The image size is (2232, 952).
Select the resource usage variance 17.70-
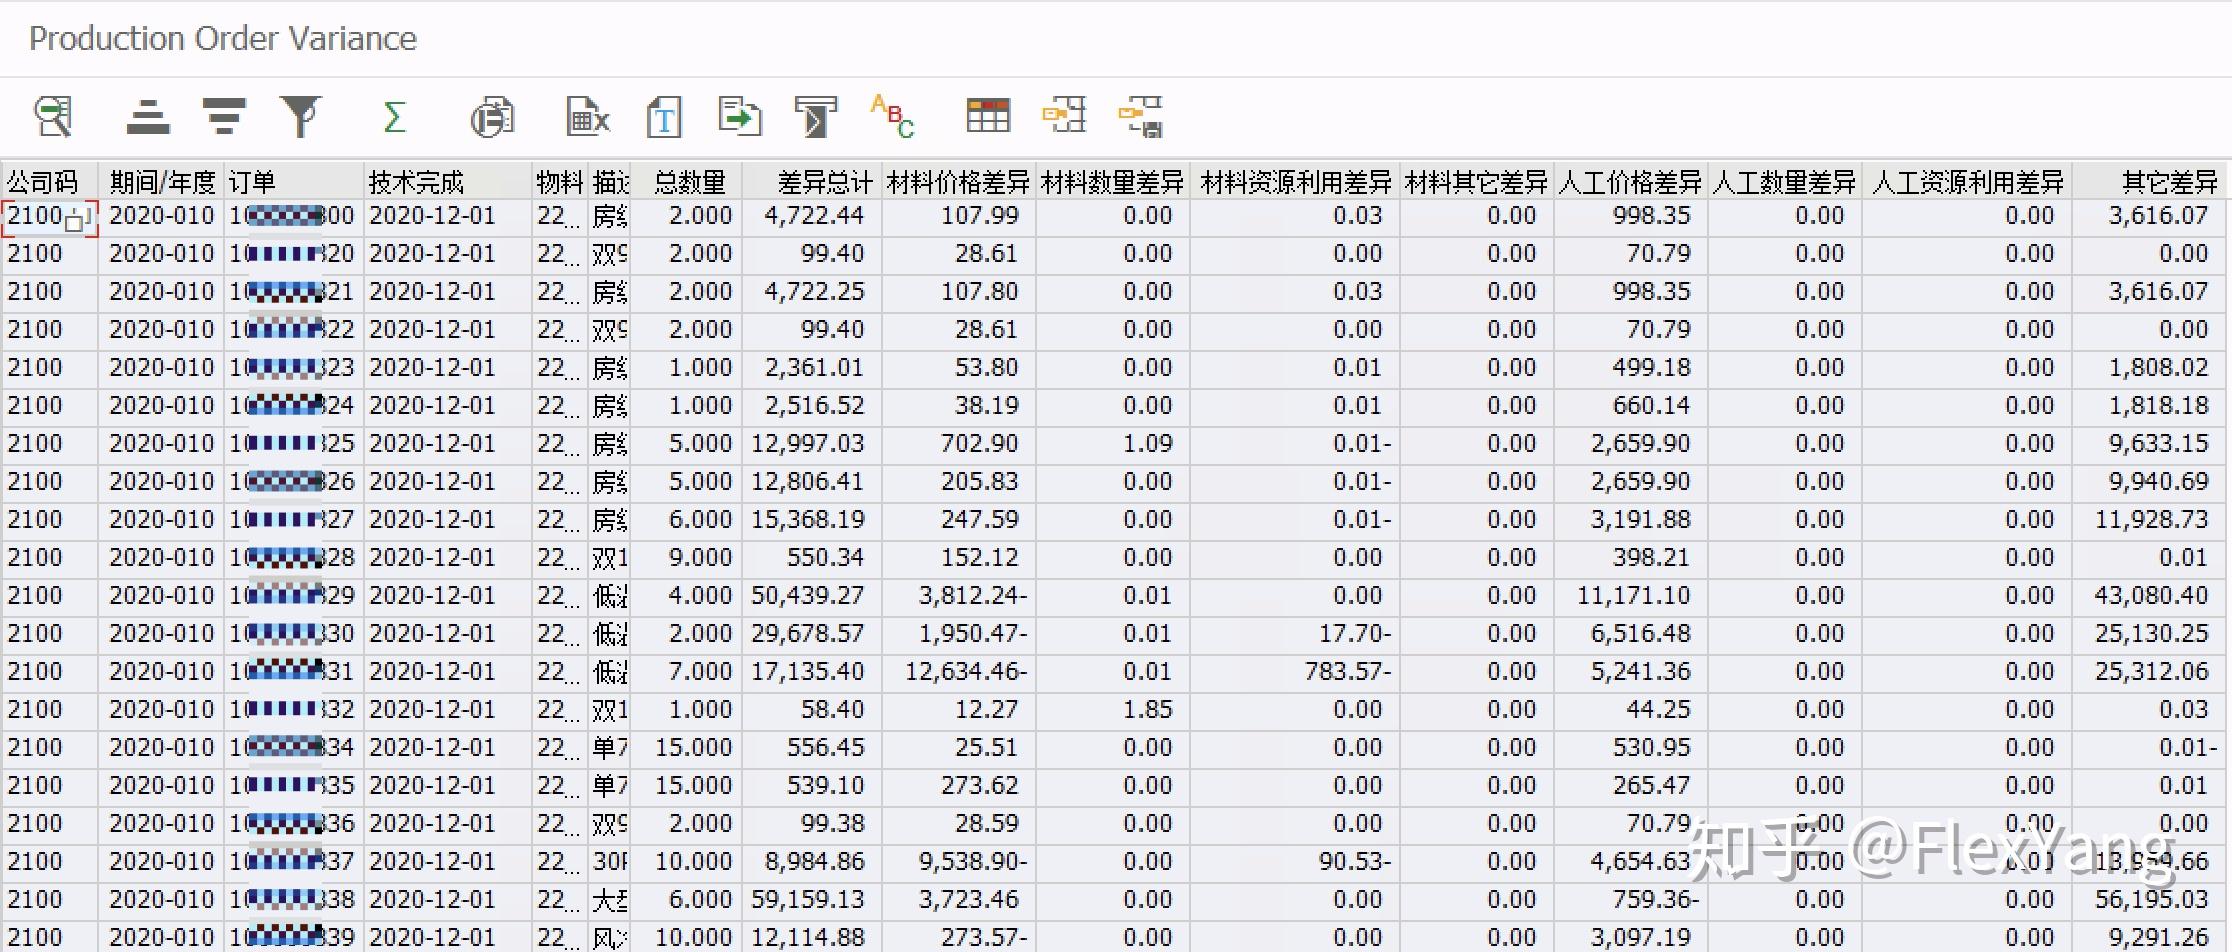1297,634
